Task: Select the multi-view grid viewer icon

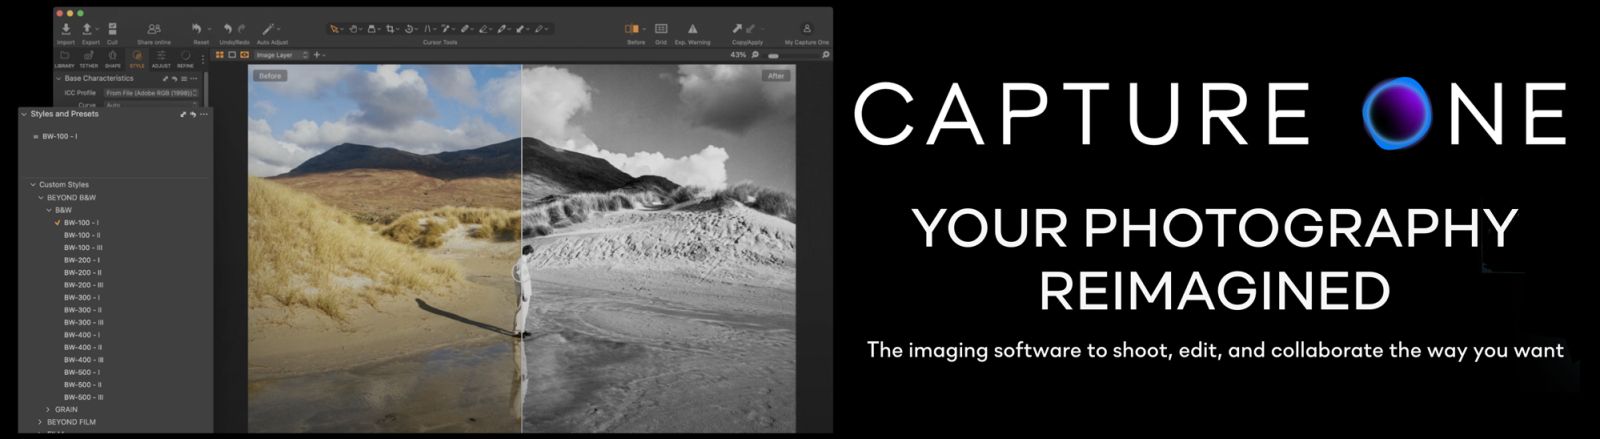Action: pos(221,55)
